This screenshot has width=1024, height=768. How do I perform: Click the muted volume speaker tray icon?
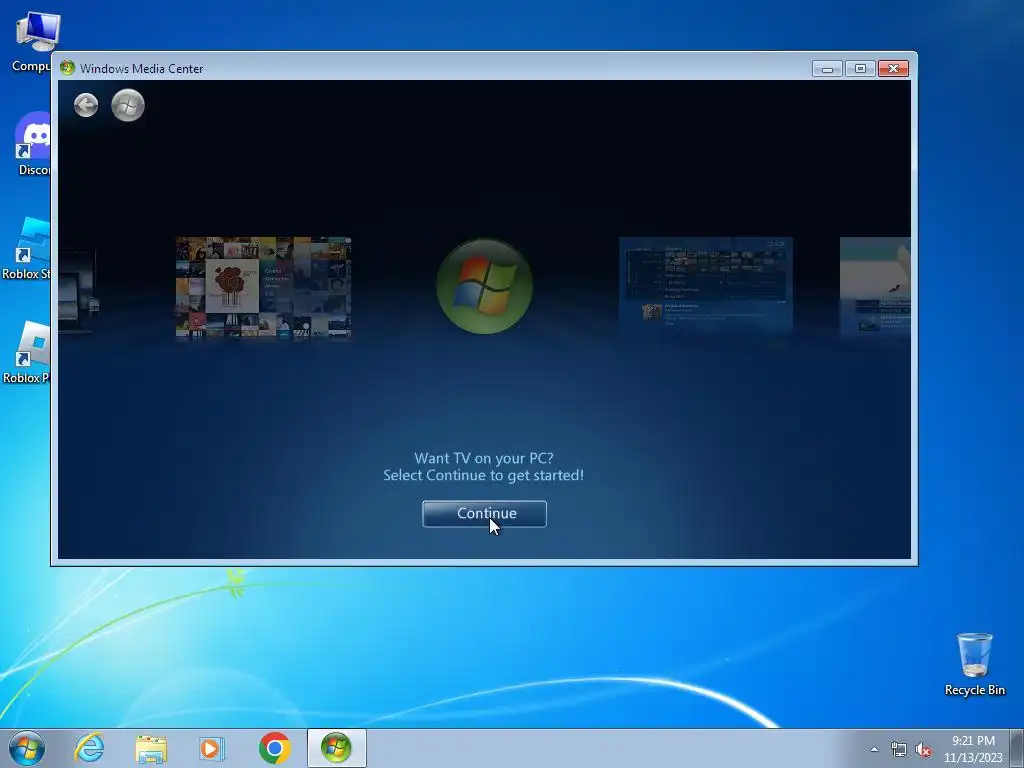click(923, 750)
